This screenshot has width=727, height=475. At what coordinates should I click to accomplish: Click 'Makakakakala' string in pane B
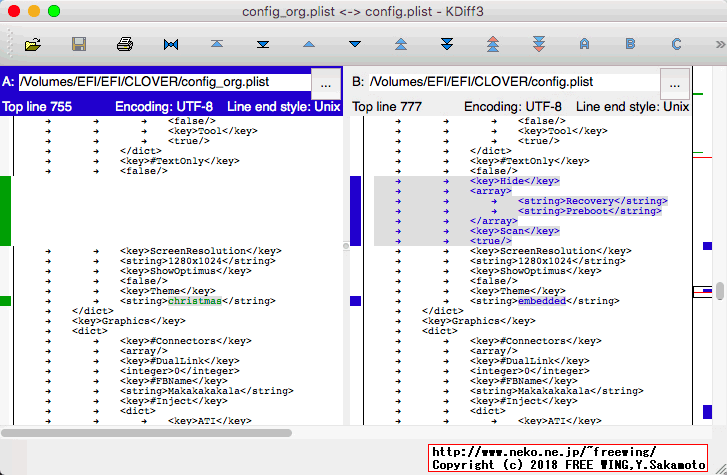pyautogui.click(x=554, y=391)
